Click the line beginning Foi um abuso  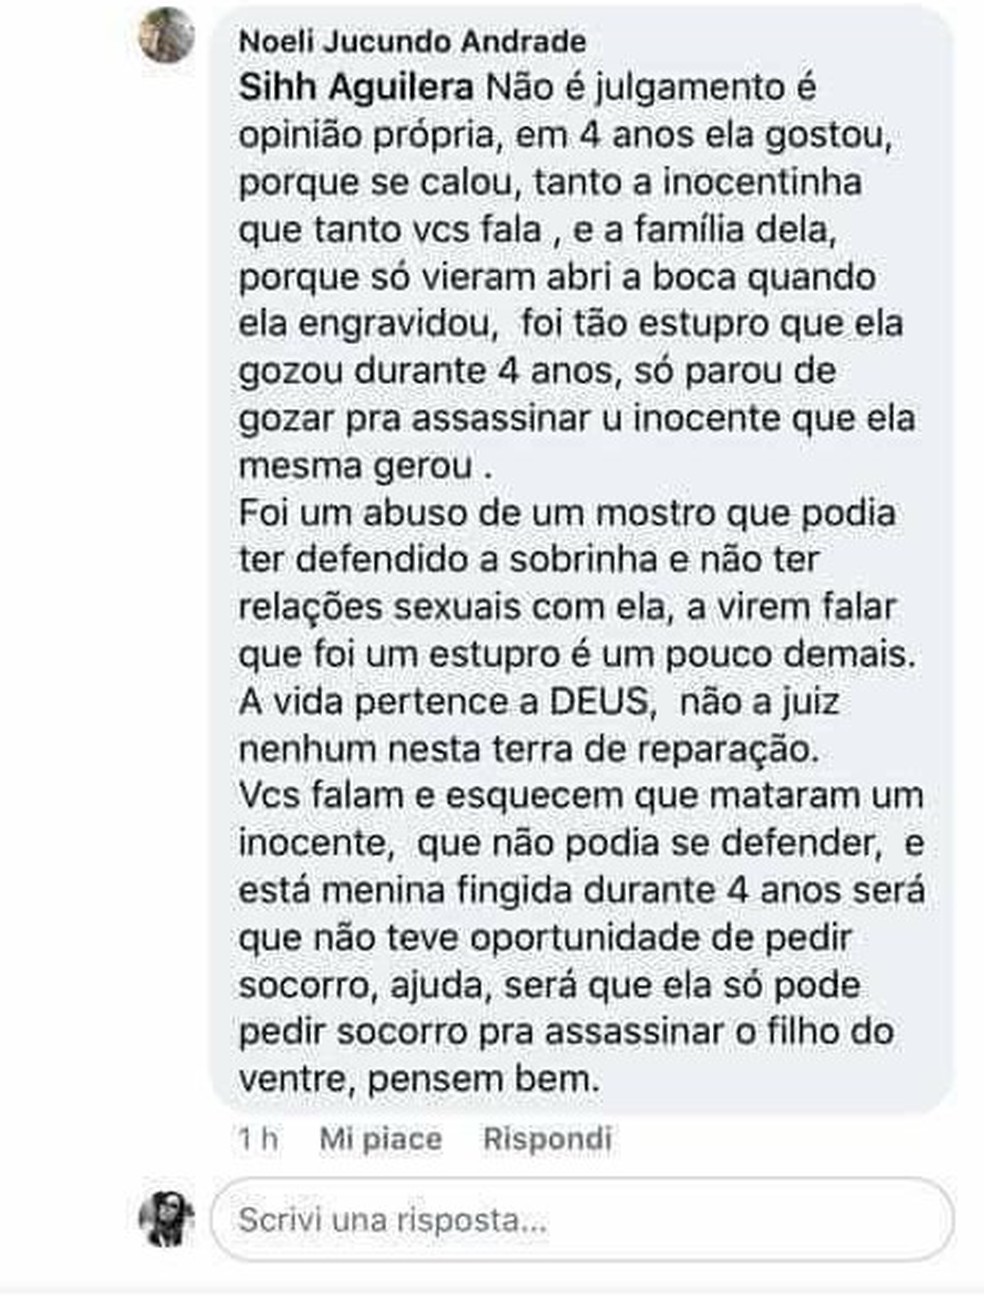point(567,513)
